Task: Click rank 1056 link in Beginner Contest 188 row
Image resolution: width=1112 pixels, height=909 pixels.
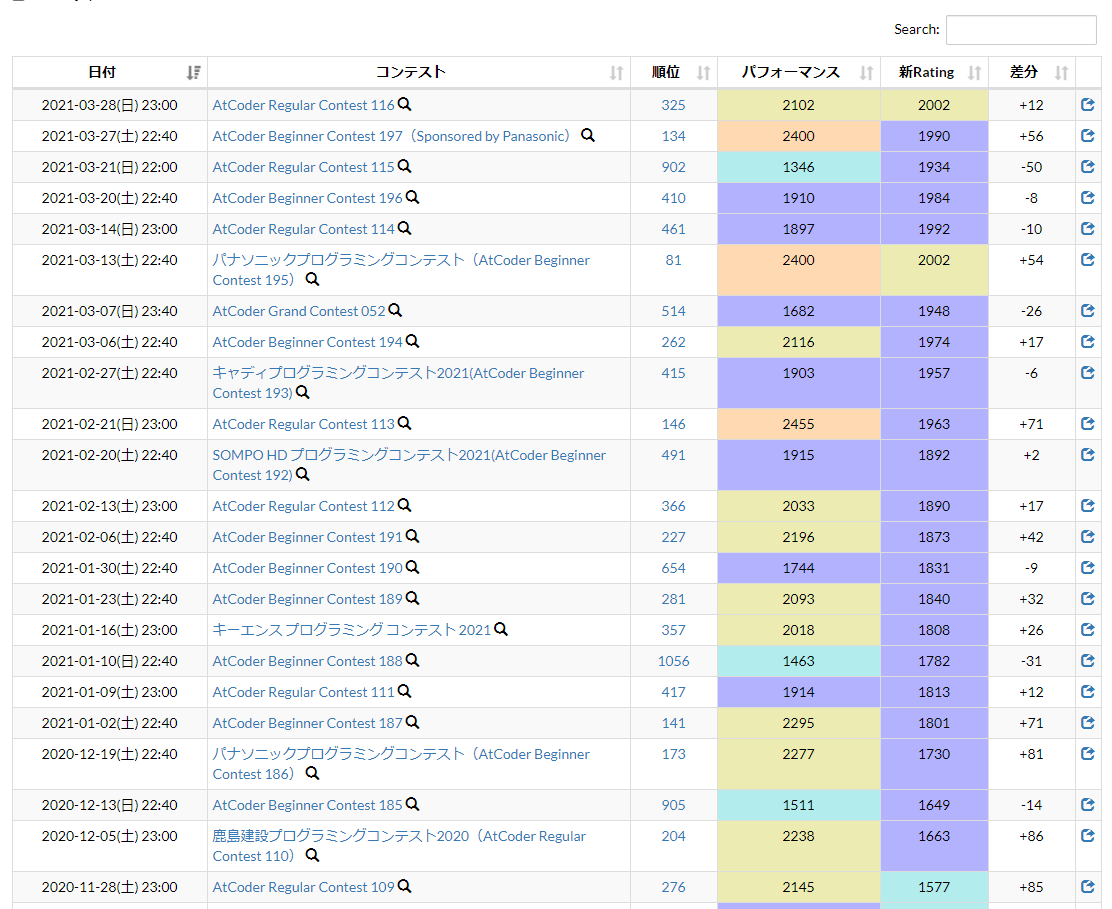Action: click(x=673, y=662)
